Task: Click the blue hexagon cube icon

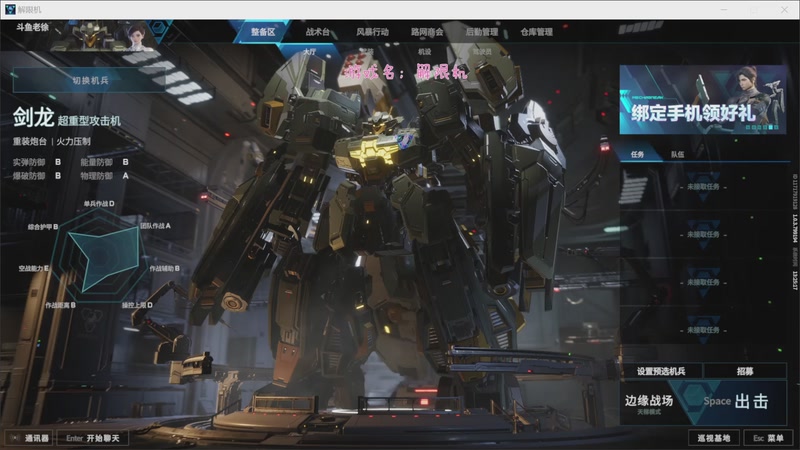Action: [x=160, y=28]
